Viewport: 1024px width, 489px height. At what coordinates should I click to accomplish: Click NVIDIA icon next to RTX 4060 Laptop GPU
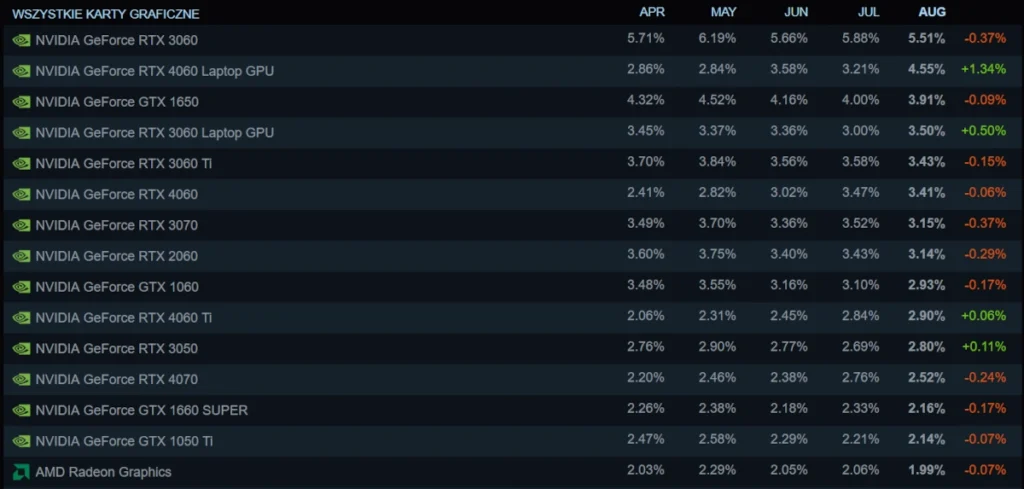pos(21,71)
